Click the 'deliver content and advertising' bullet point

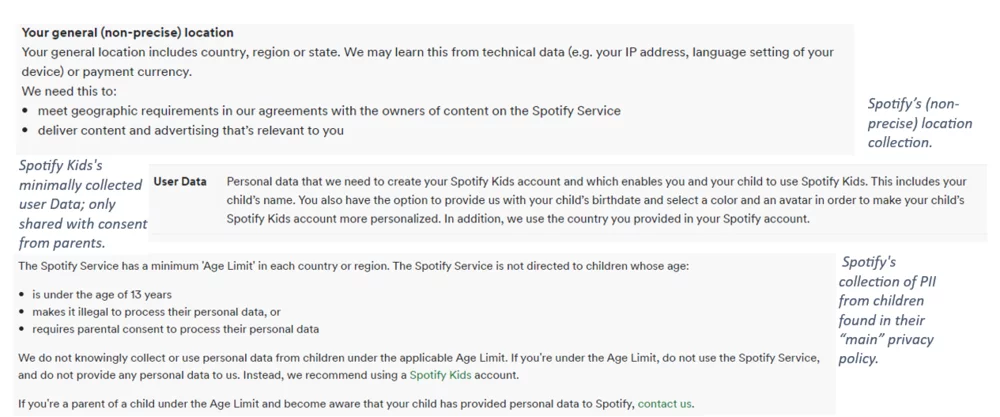[190, 130]
